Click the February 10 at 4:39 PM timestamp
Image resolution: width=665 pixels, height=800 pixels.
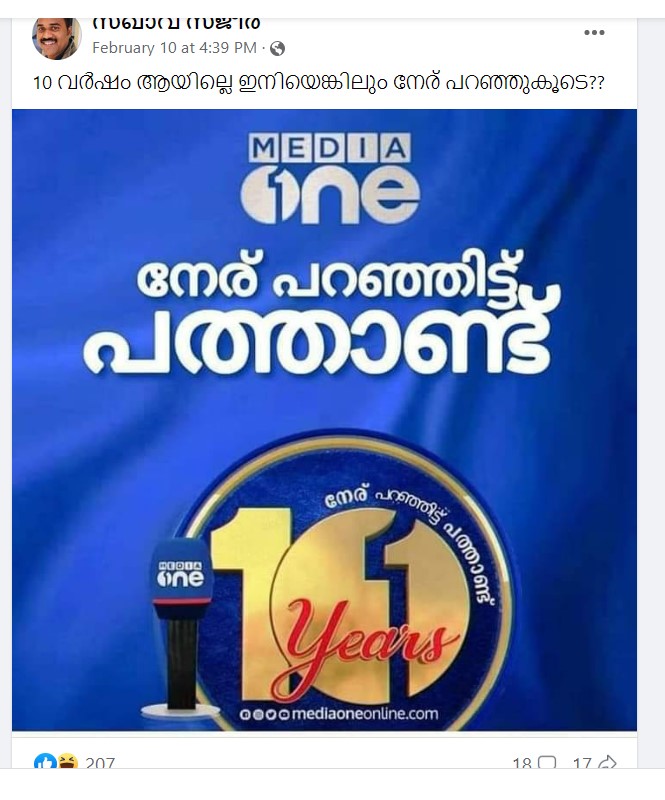point(175,48)
